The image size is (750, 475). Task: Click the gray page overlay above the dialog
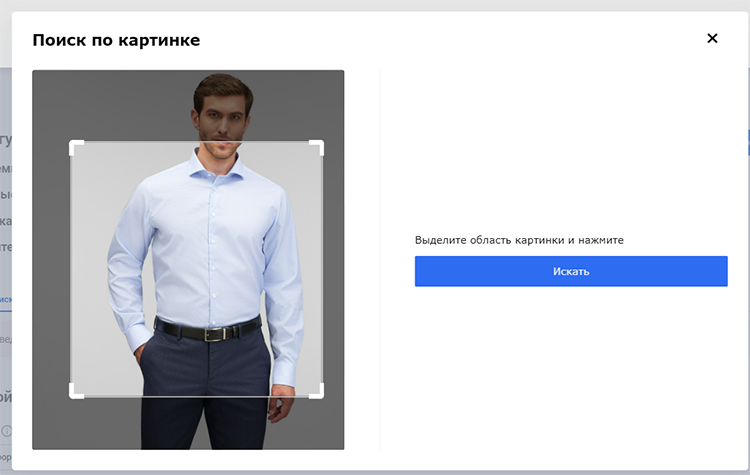(375, 5)
